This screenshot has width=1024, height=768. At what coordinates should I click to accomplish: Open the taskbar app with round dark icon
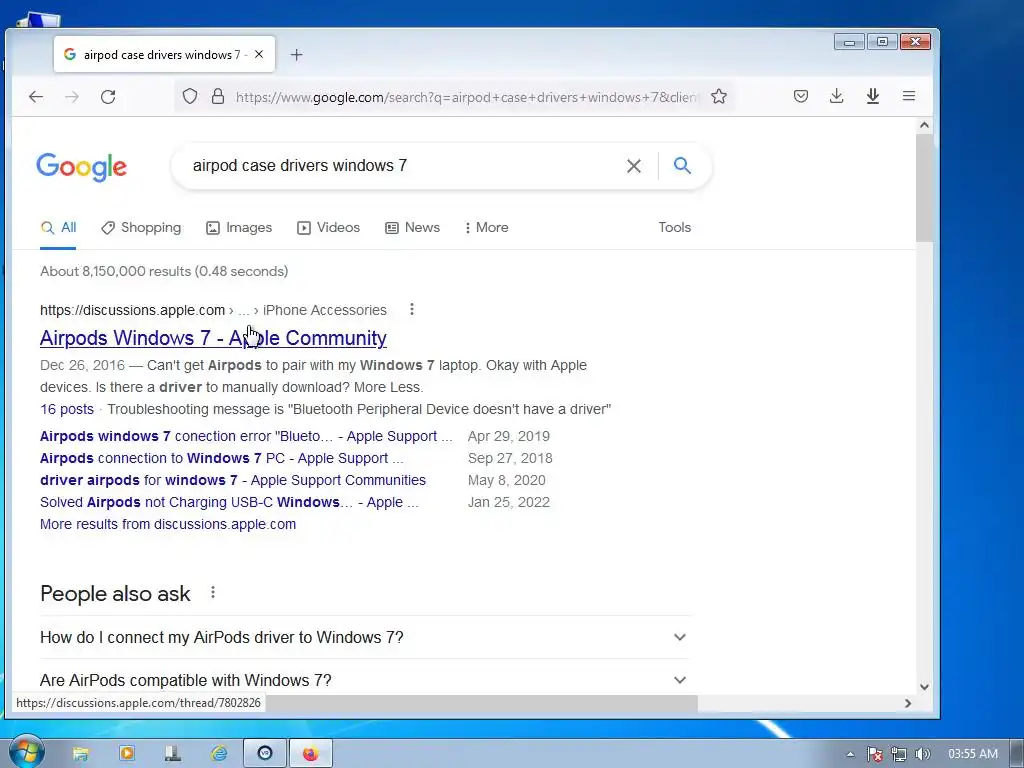pos(264,754)
